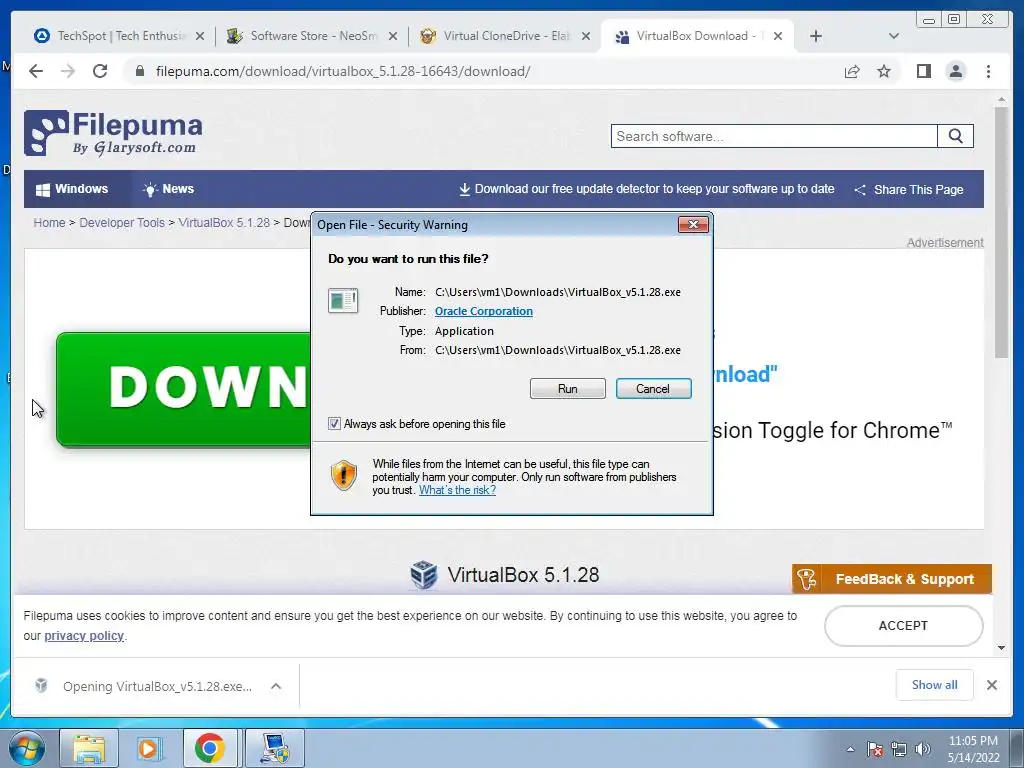
Task: Click Cancel in the Security Warning dialog
Action: [653, 389]
